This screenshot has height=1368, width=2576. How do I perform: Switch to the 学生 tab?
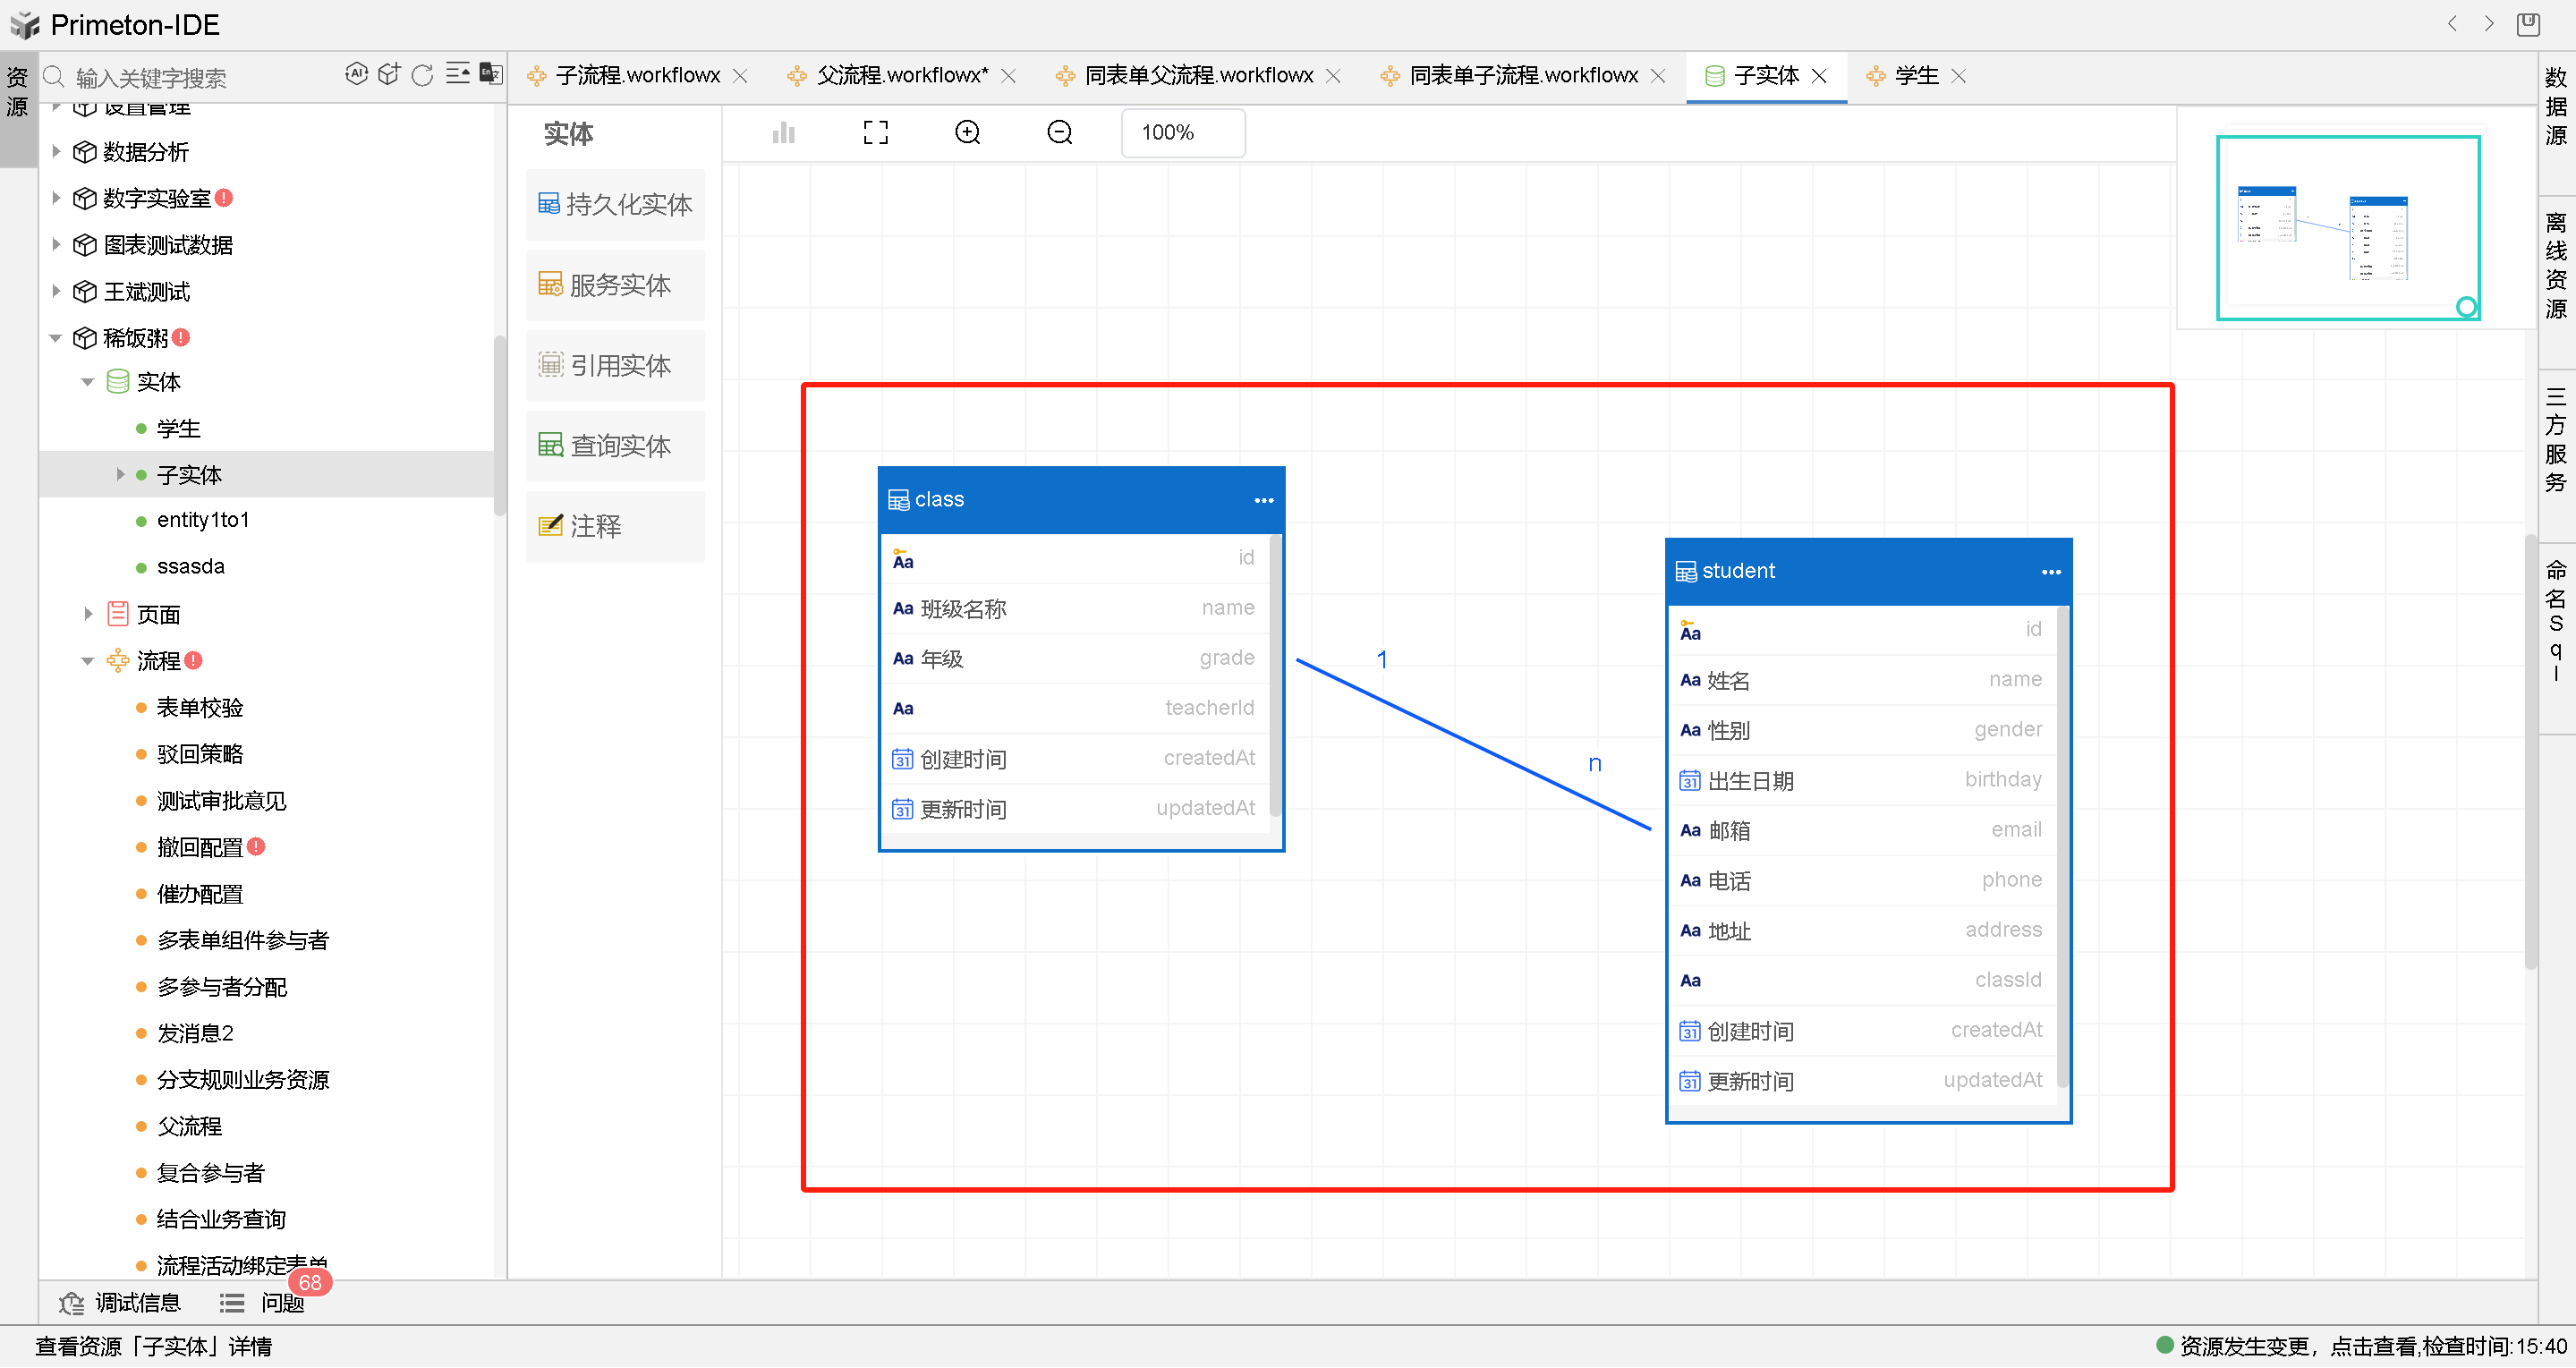pos(1915,76)
